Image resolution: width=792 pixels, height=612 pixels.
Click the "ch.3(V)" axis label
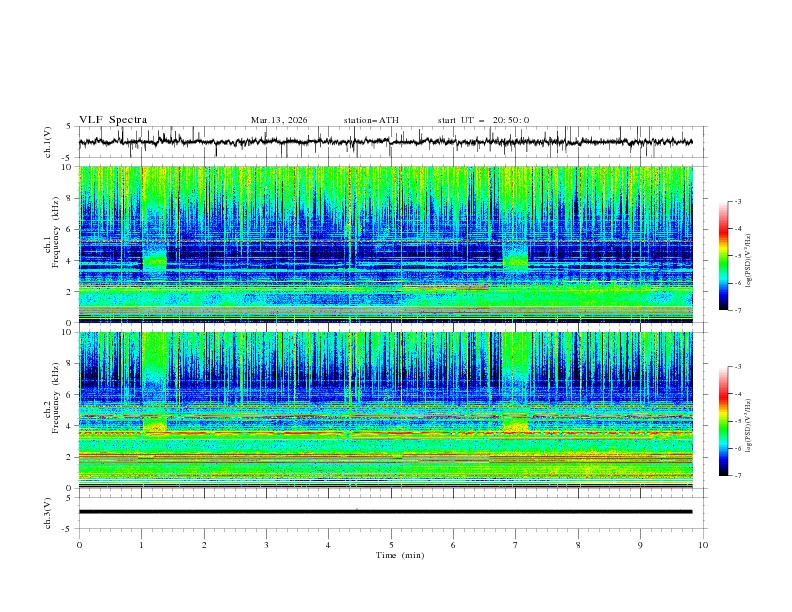coord(48,513)
